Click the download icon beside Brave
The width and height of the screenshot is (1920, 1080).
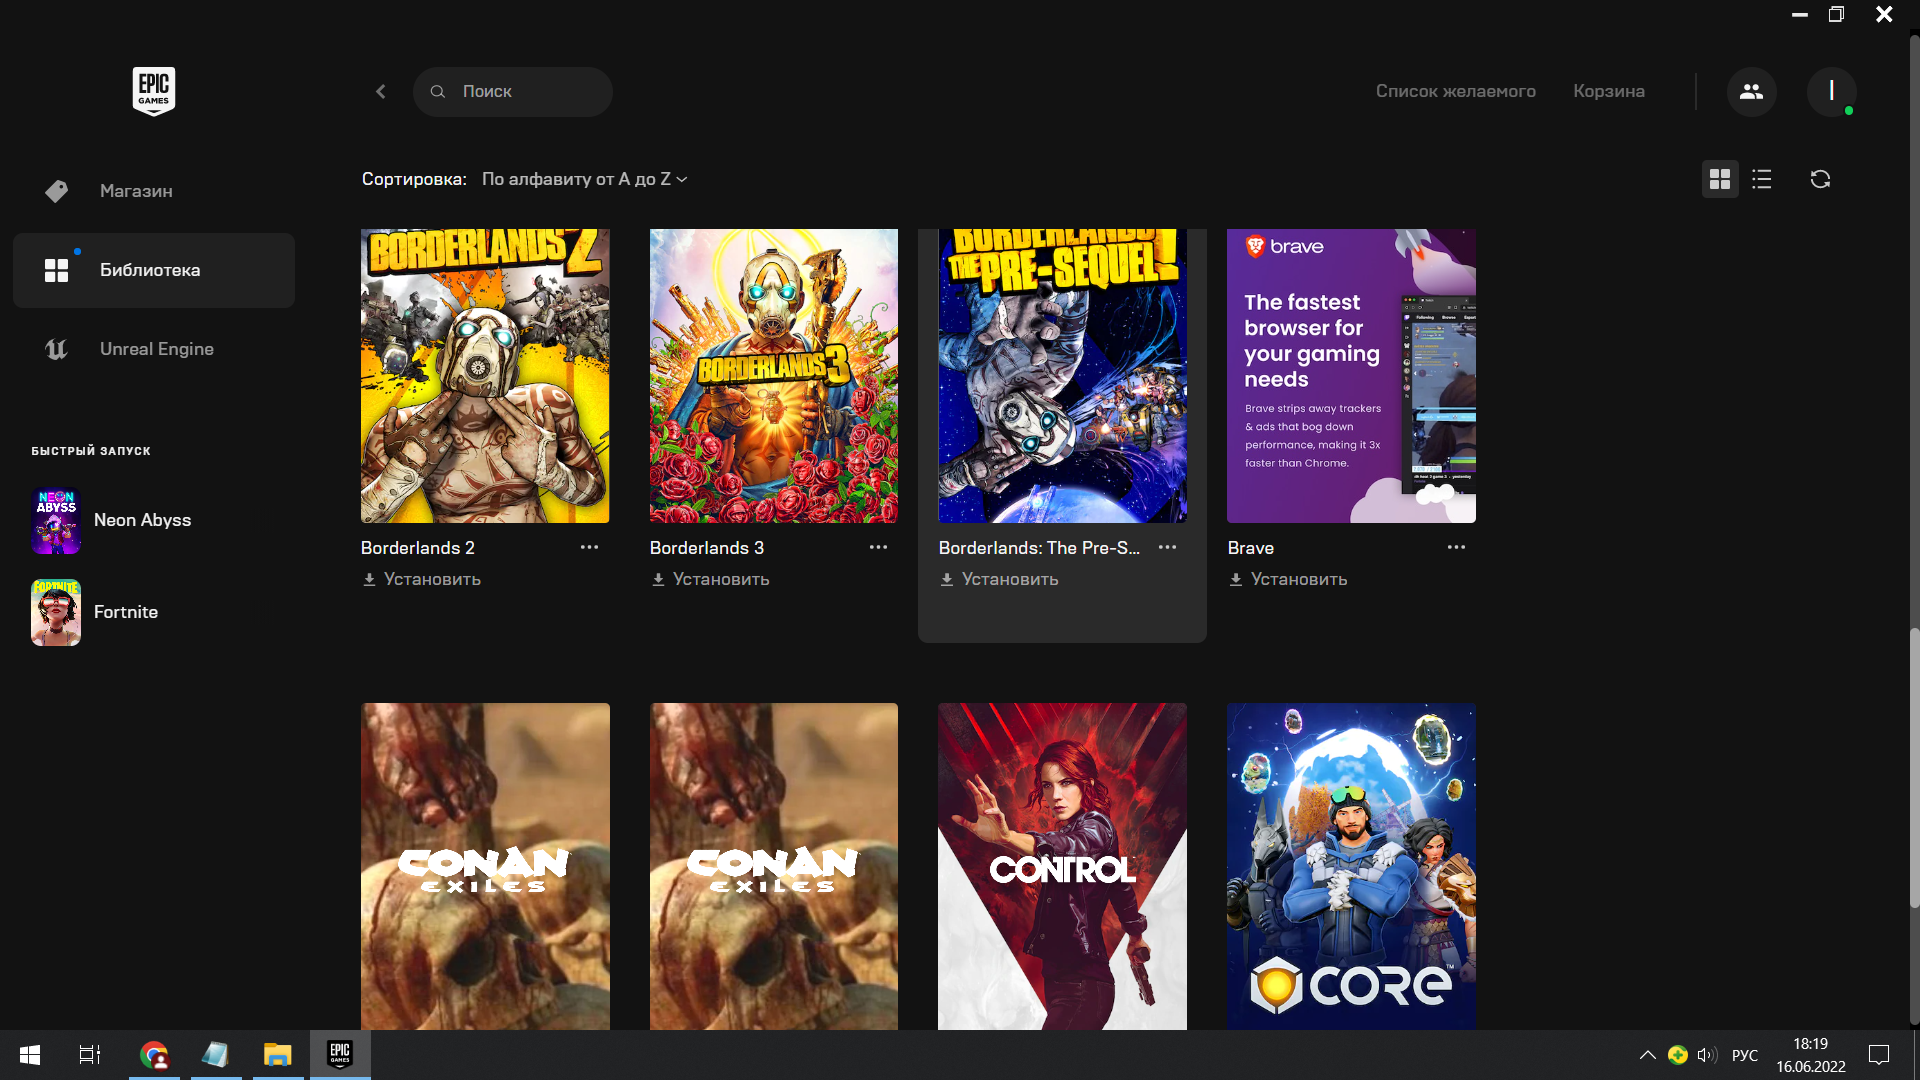tap(1236, 579)
